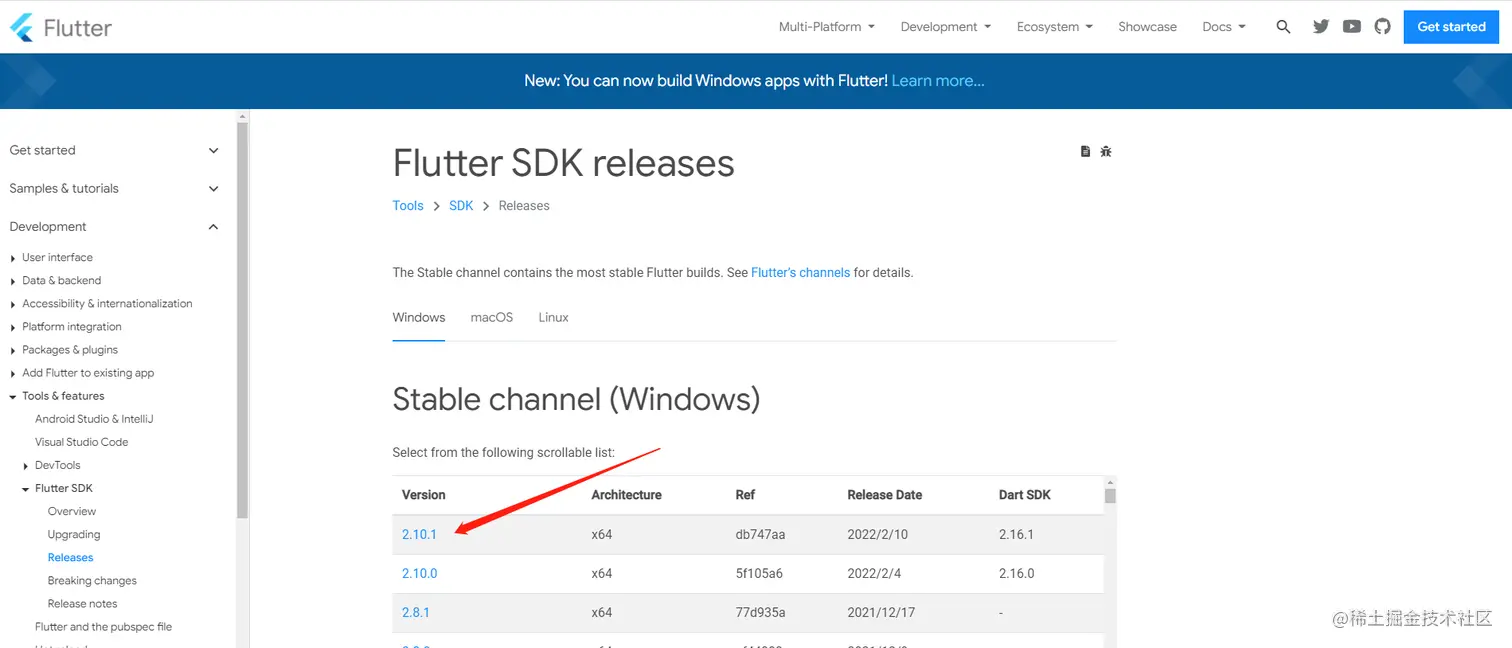The width and height of the screenshot is (1512, 648).
Task: Click the 2021/12/17 release date
Action: (882, 612)
